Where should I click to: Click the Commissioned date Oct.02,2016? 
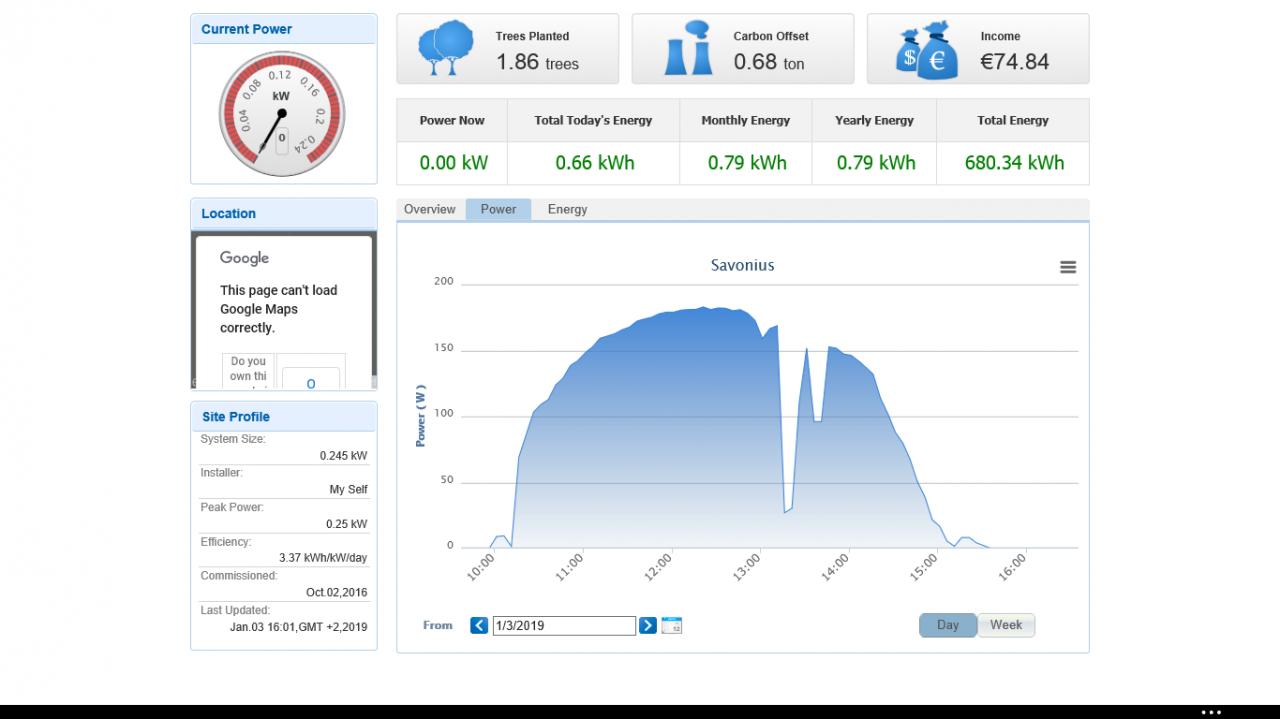pos(336,592)
